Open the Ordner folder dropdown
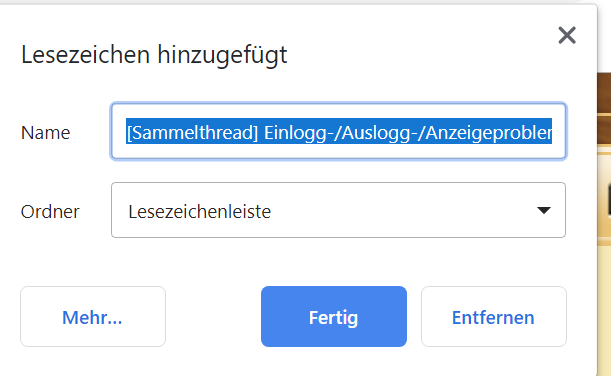The image size is (611, 376). pyautogui.click(x=338, y=210)
